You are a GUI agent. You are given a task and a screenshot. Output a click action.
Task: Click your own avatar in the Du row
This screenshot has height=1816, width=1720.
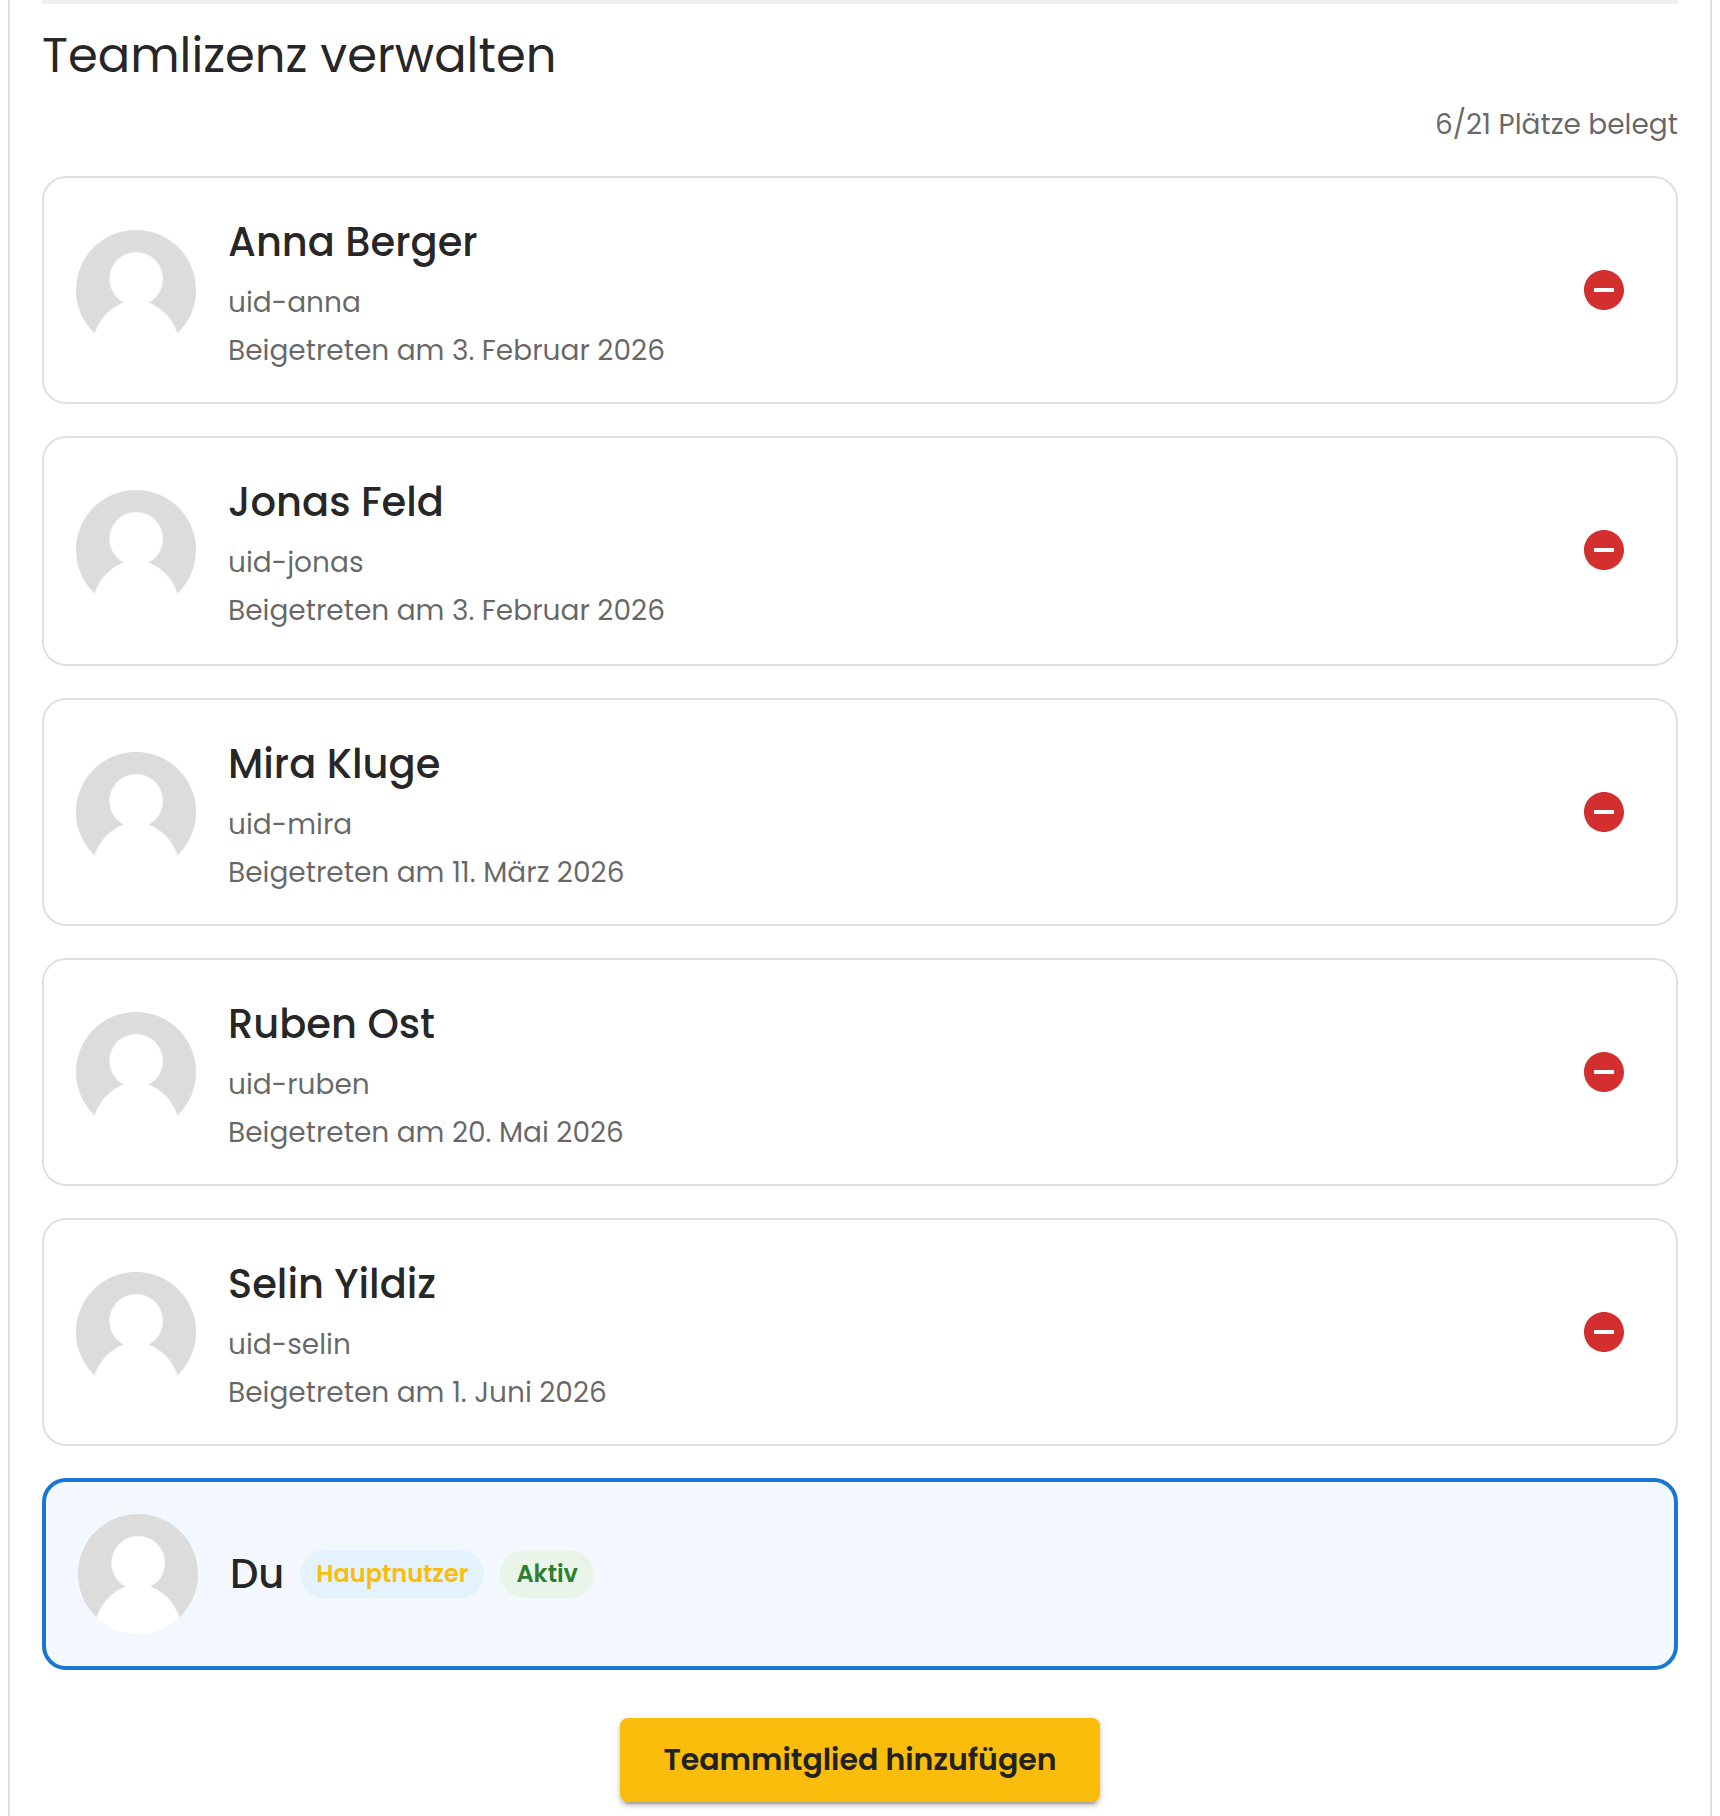pyautogui.click(x=138, y=1574)
